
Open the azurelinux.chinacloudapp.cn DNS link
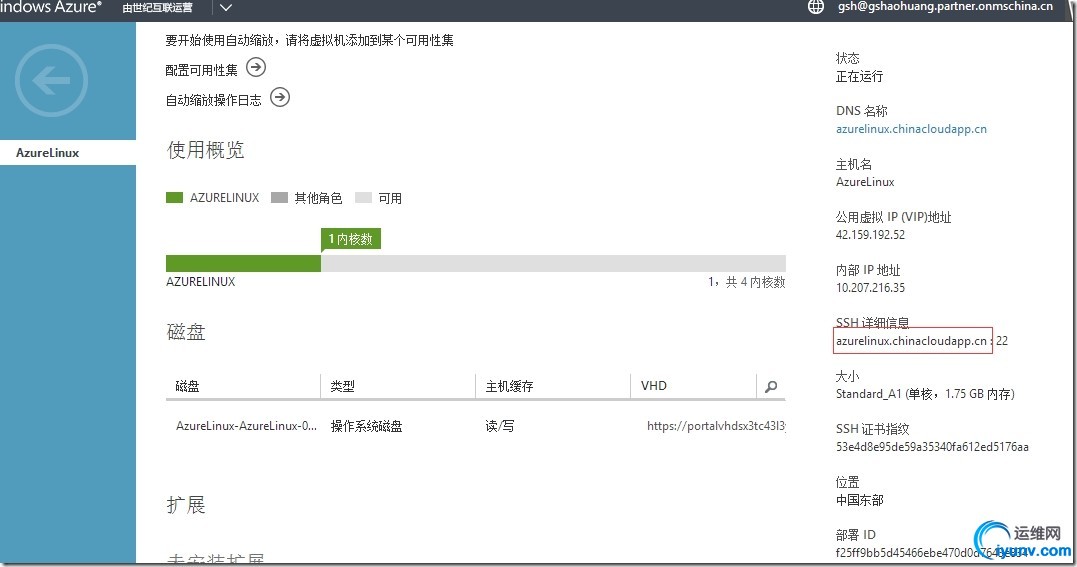point(911,129)
